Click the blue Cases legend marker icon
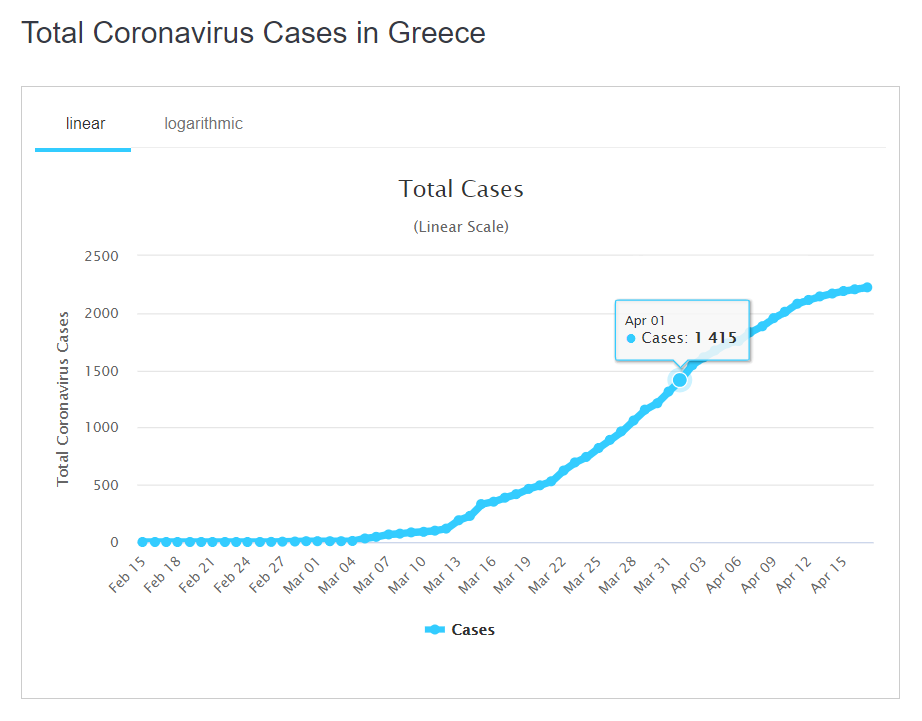The image size is (922, 721). (x=435, y=630)
